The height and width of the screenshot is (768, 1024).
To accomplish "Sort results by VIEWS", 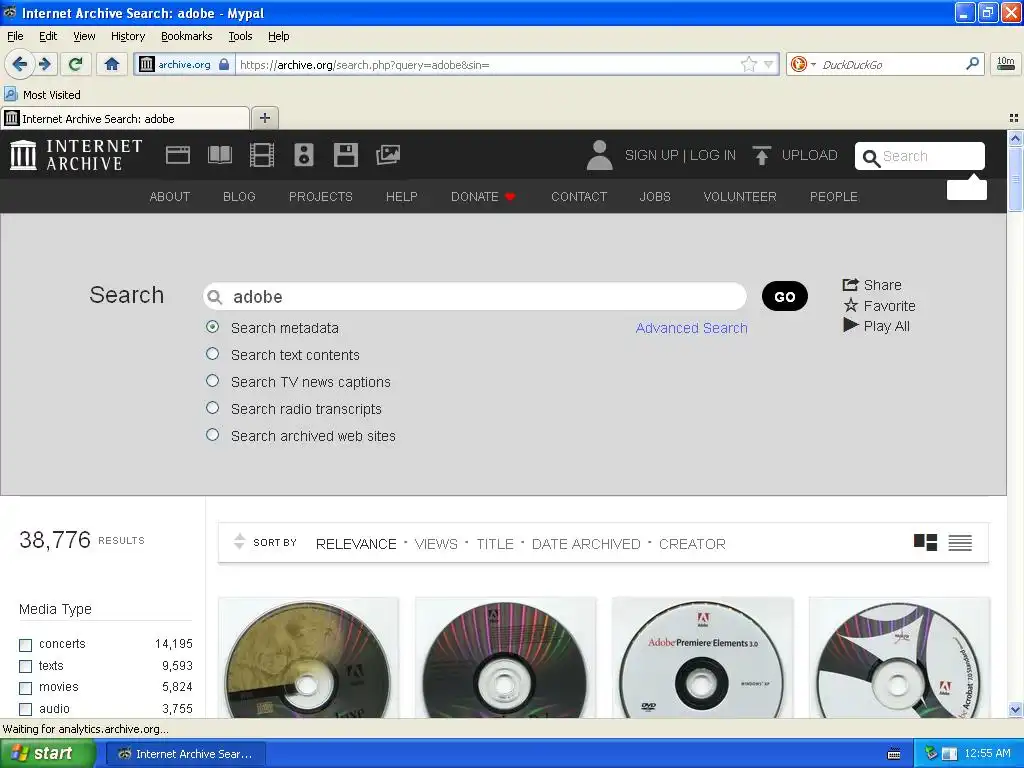I will click(x=436, y=544).
